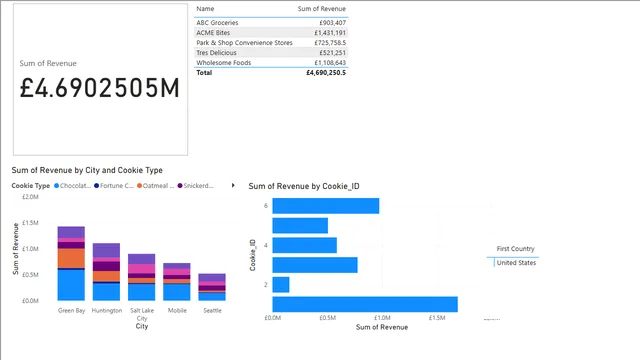Select the longest Cookie_ID 1 bar

pos(365,304)
